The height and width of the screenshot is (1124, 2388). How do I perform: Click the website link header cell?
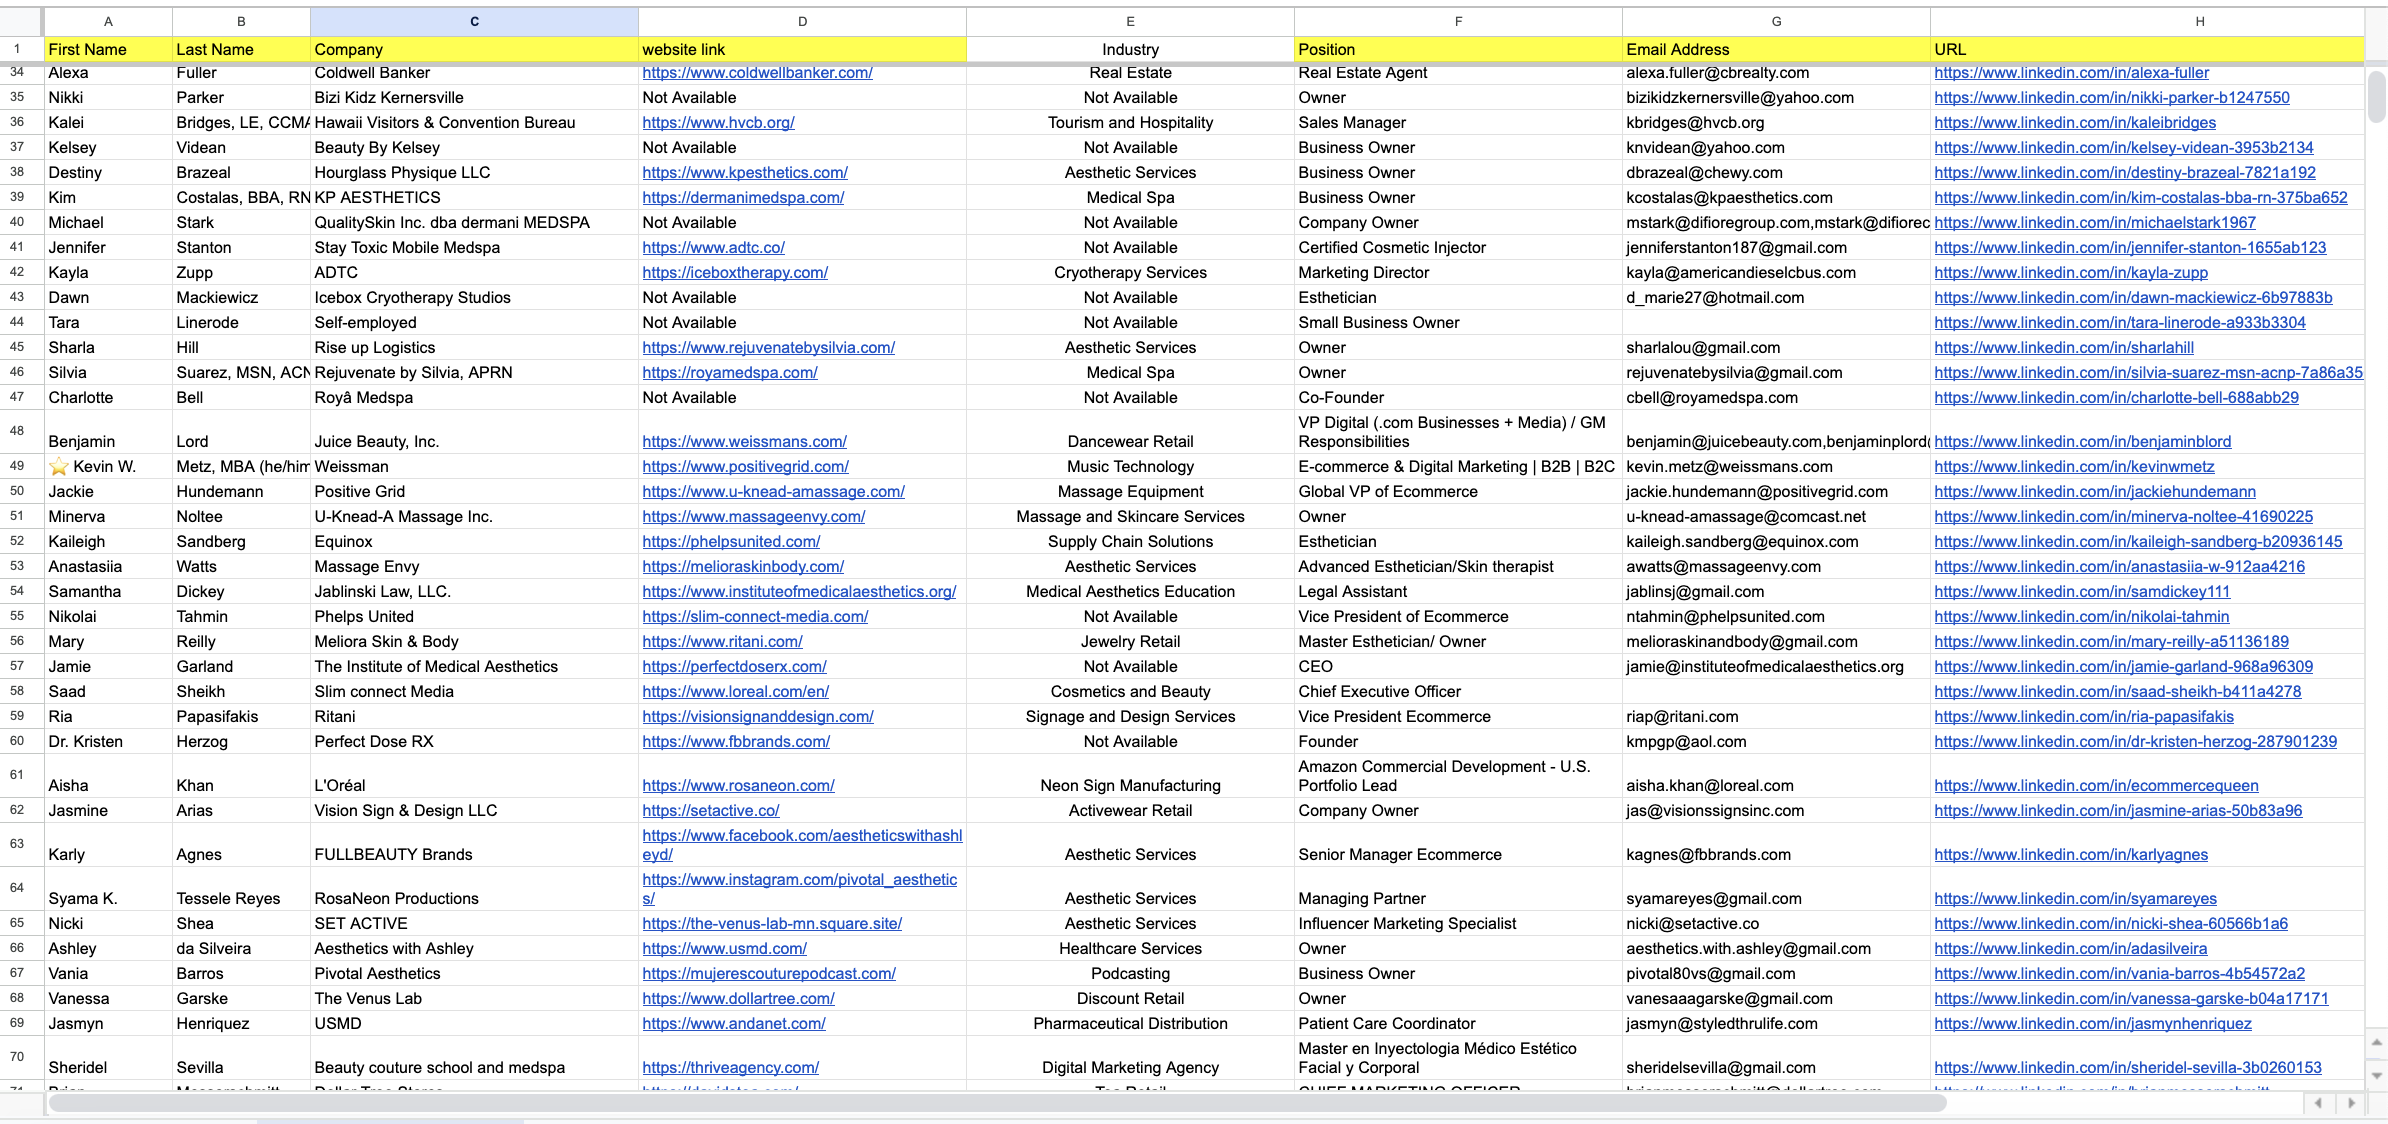coord(802,49)
